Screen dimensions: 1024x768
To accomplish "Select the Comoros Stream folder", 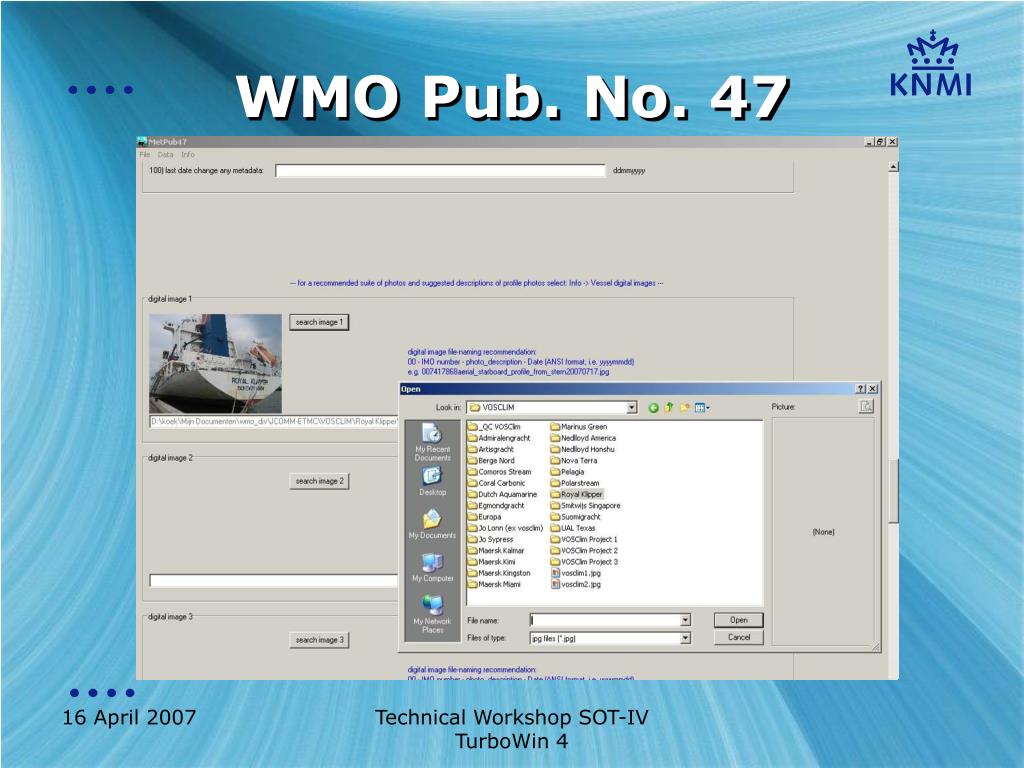I will 500,472.
